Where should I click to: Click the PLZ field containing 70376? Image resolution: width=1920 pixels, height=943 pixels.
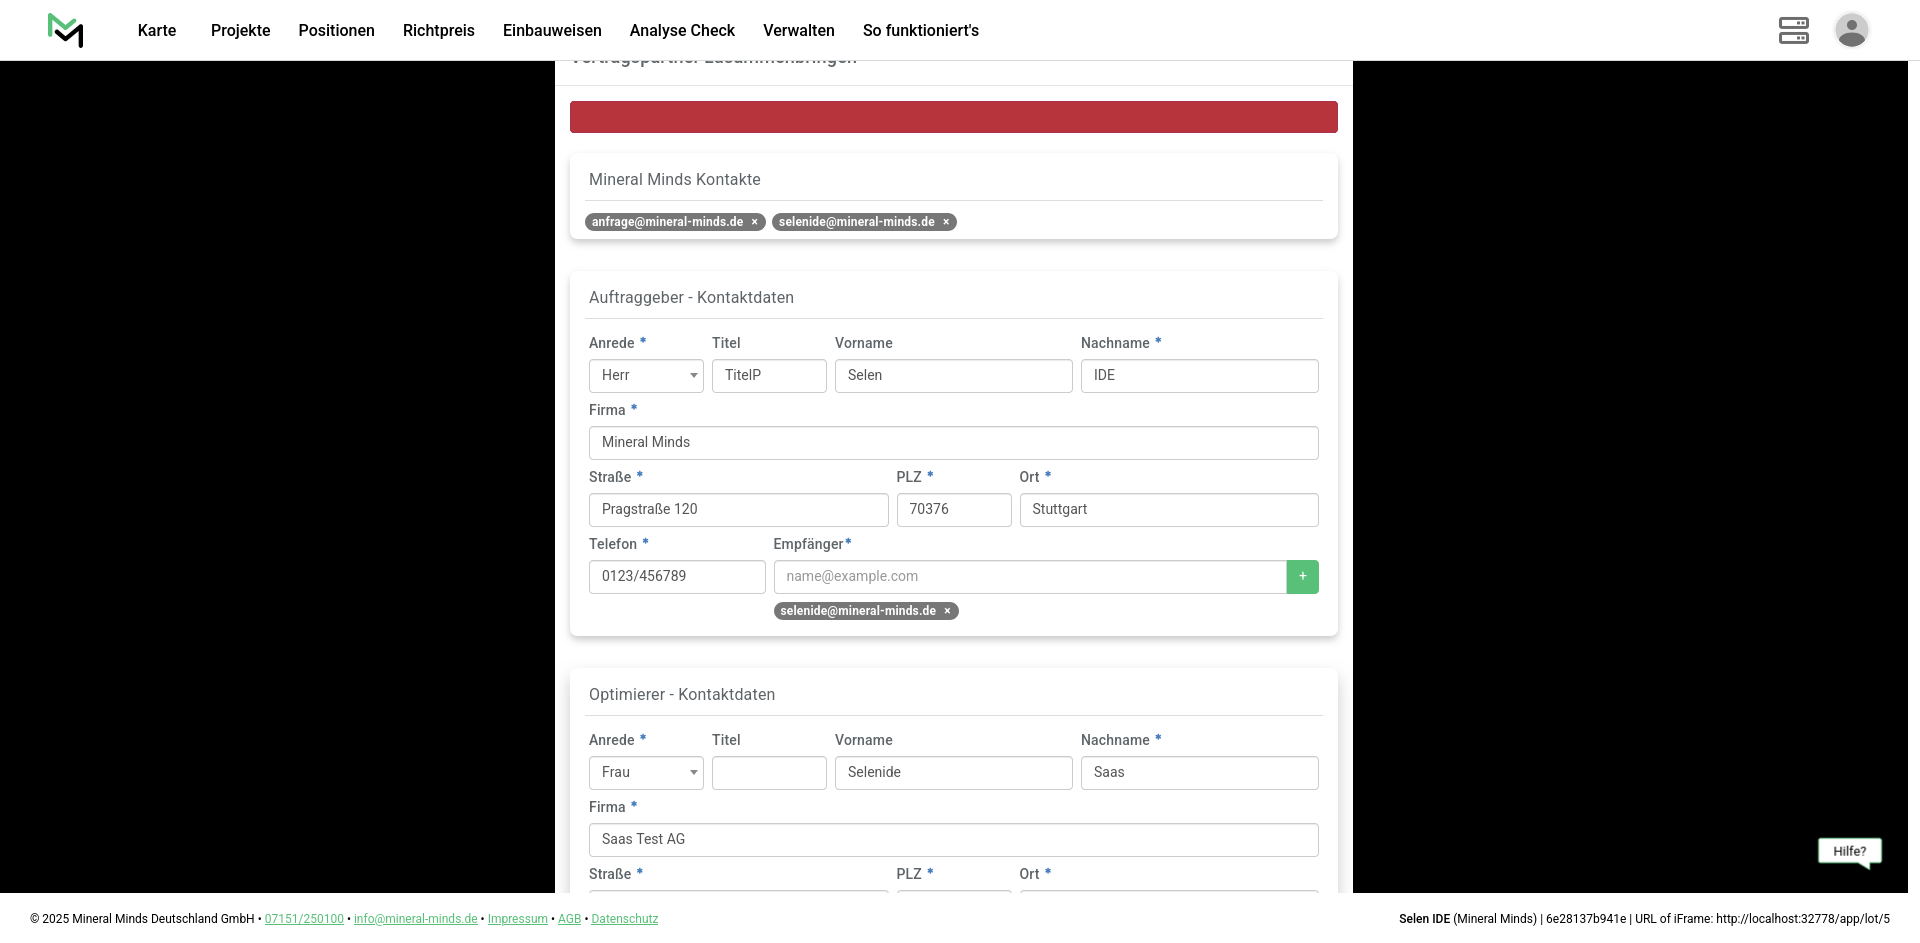point(953,510)
